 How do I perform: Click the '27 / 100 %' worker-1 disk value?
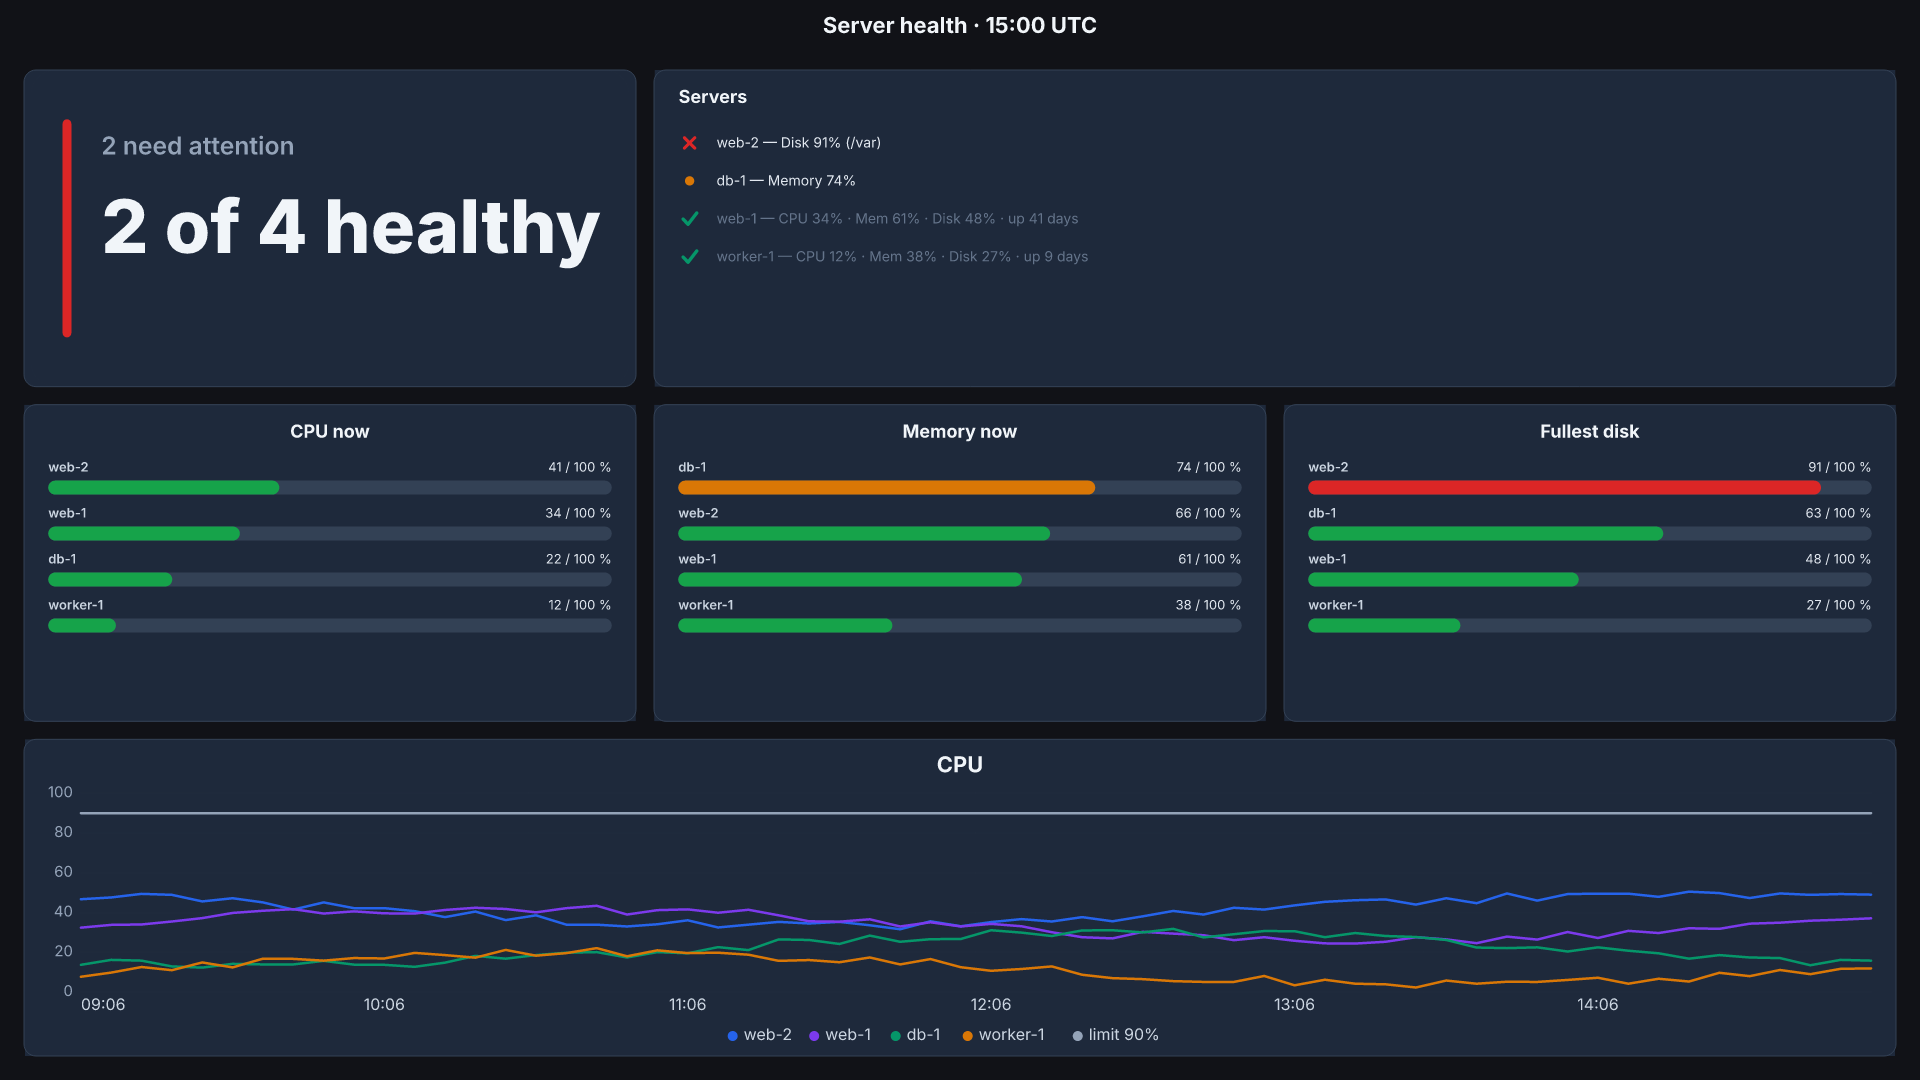coord(1838,605)
